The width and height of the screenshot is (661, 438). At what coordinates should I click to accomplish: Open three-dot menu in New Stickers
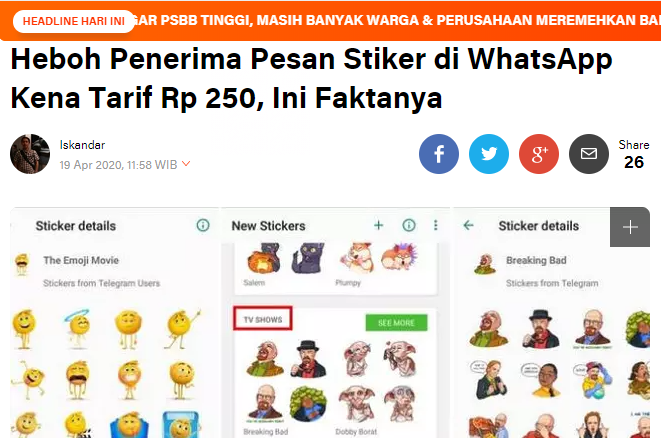[435, 226]
